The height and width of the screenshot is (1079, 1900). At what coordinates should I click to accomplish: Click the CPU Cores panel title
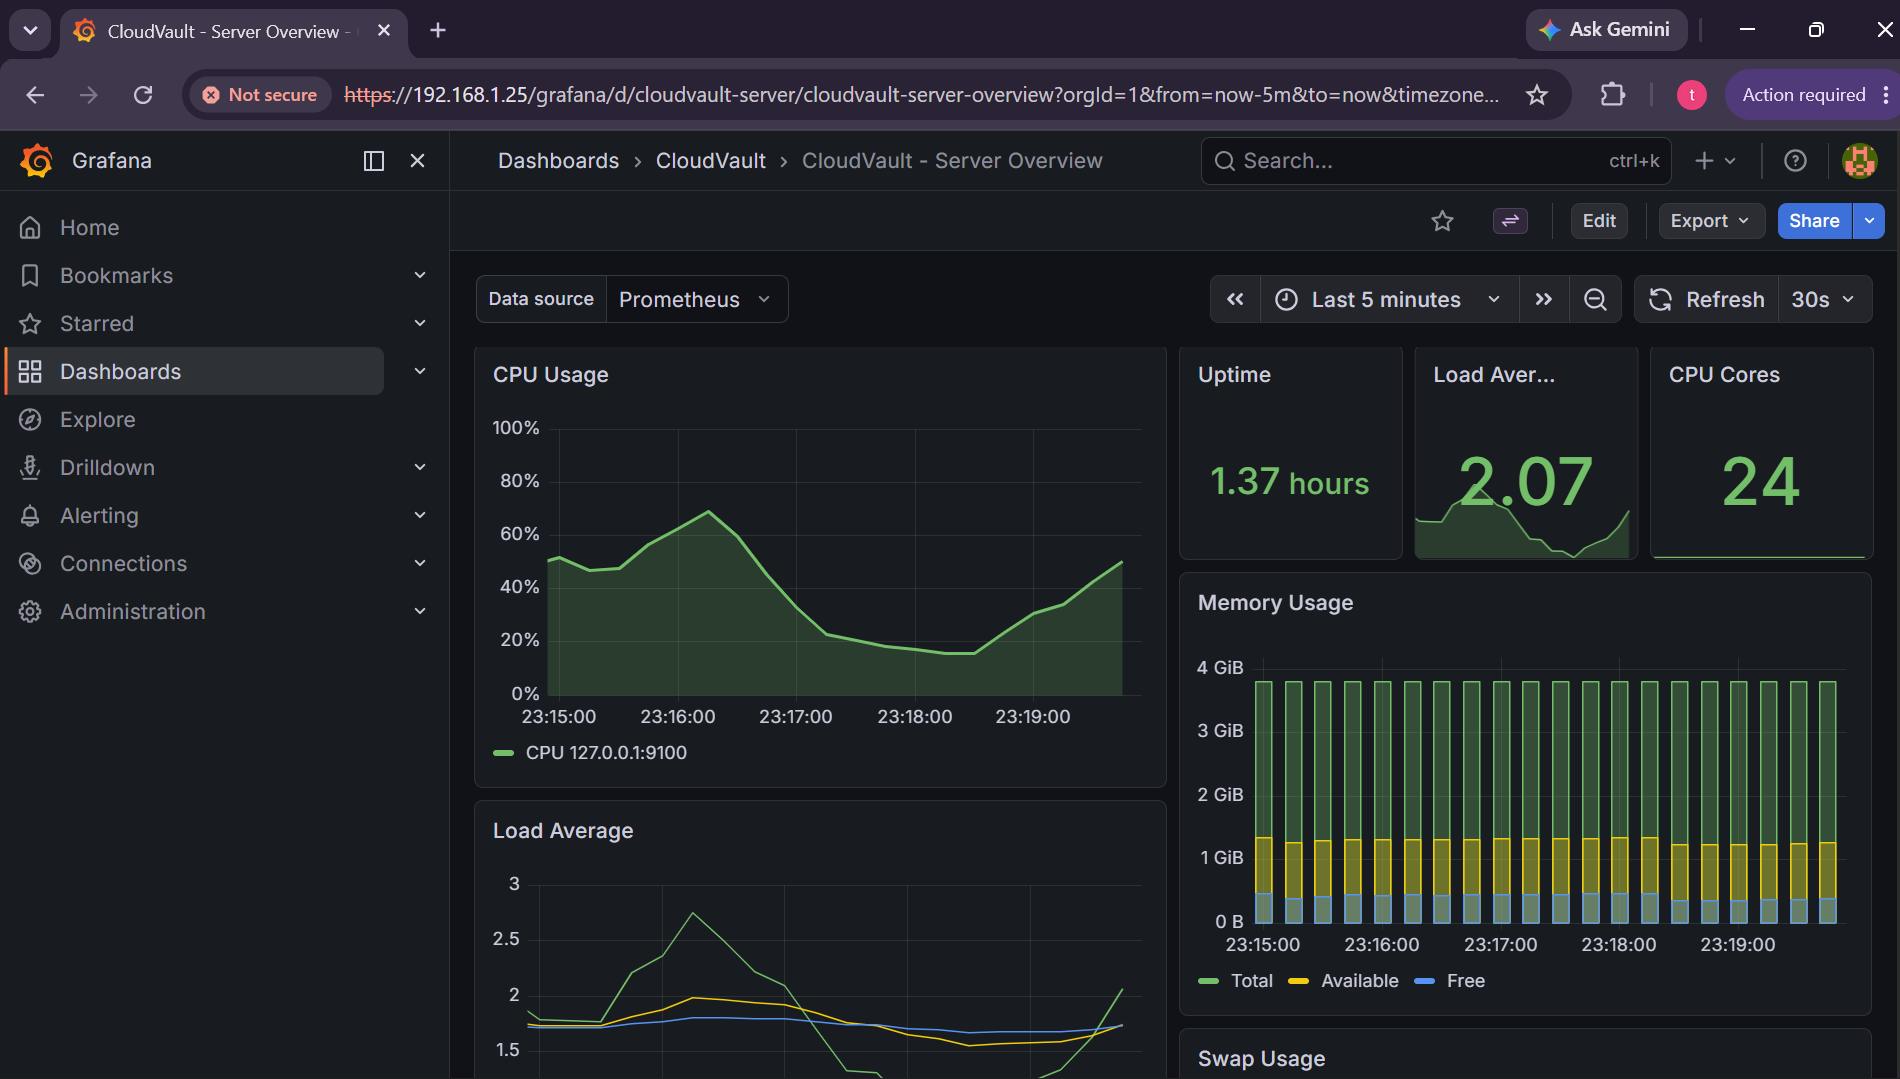[1724, 375]
